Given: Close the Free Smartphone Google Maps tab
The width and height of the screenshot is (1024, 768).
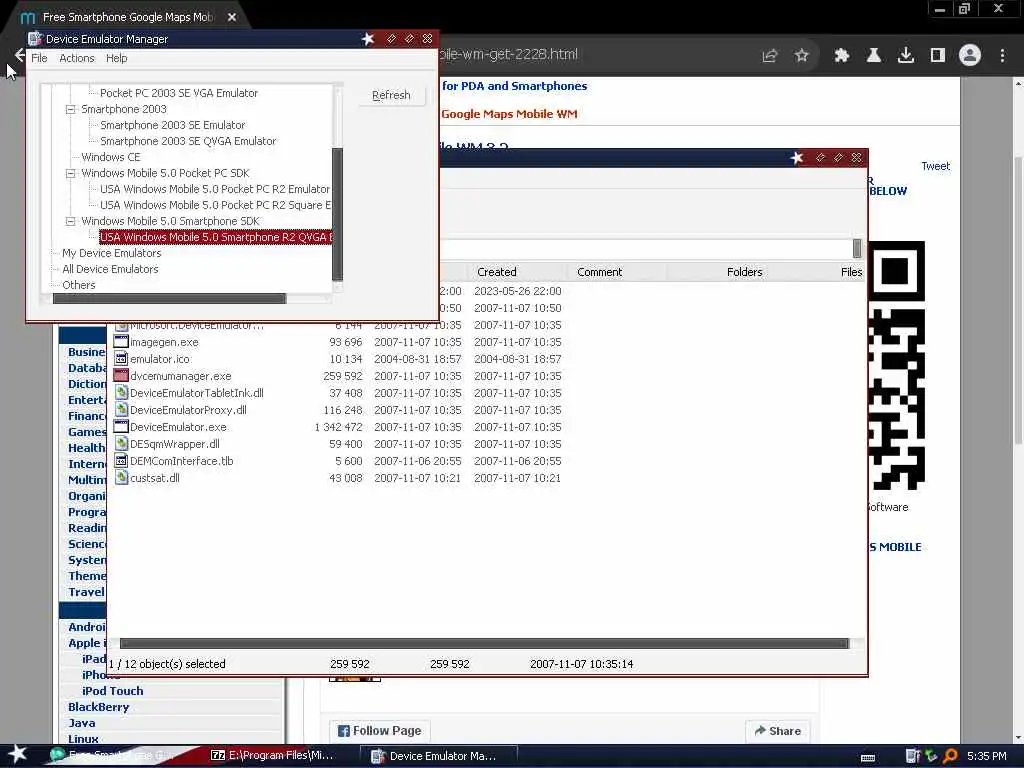Looking at the screenshot, I should (232, 17).
